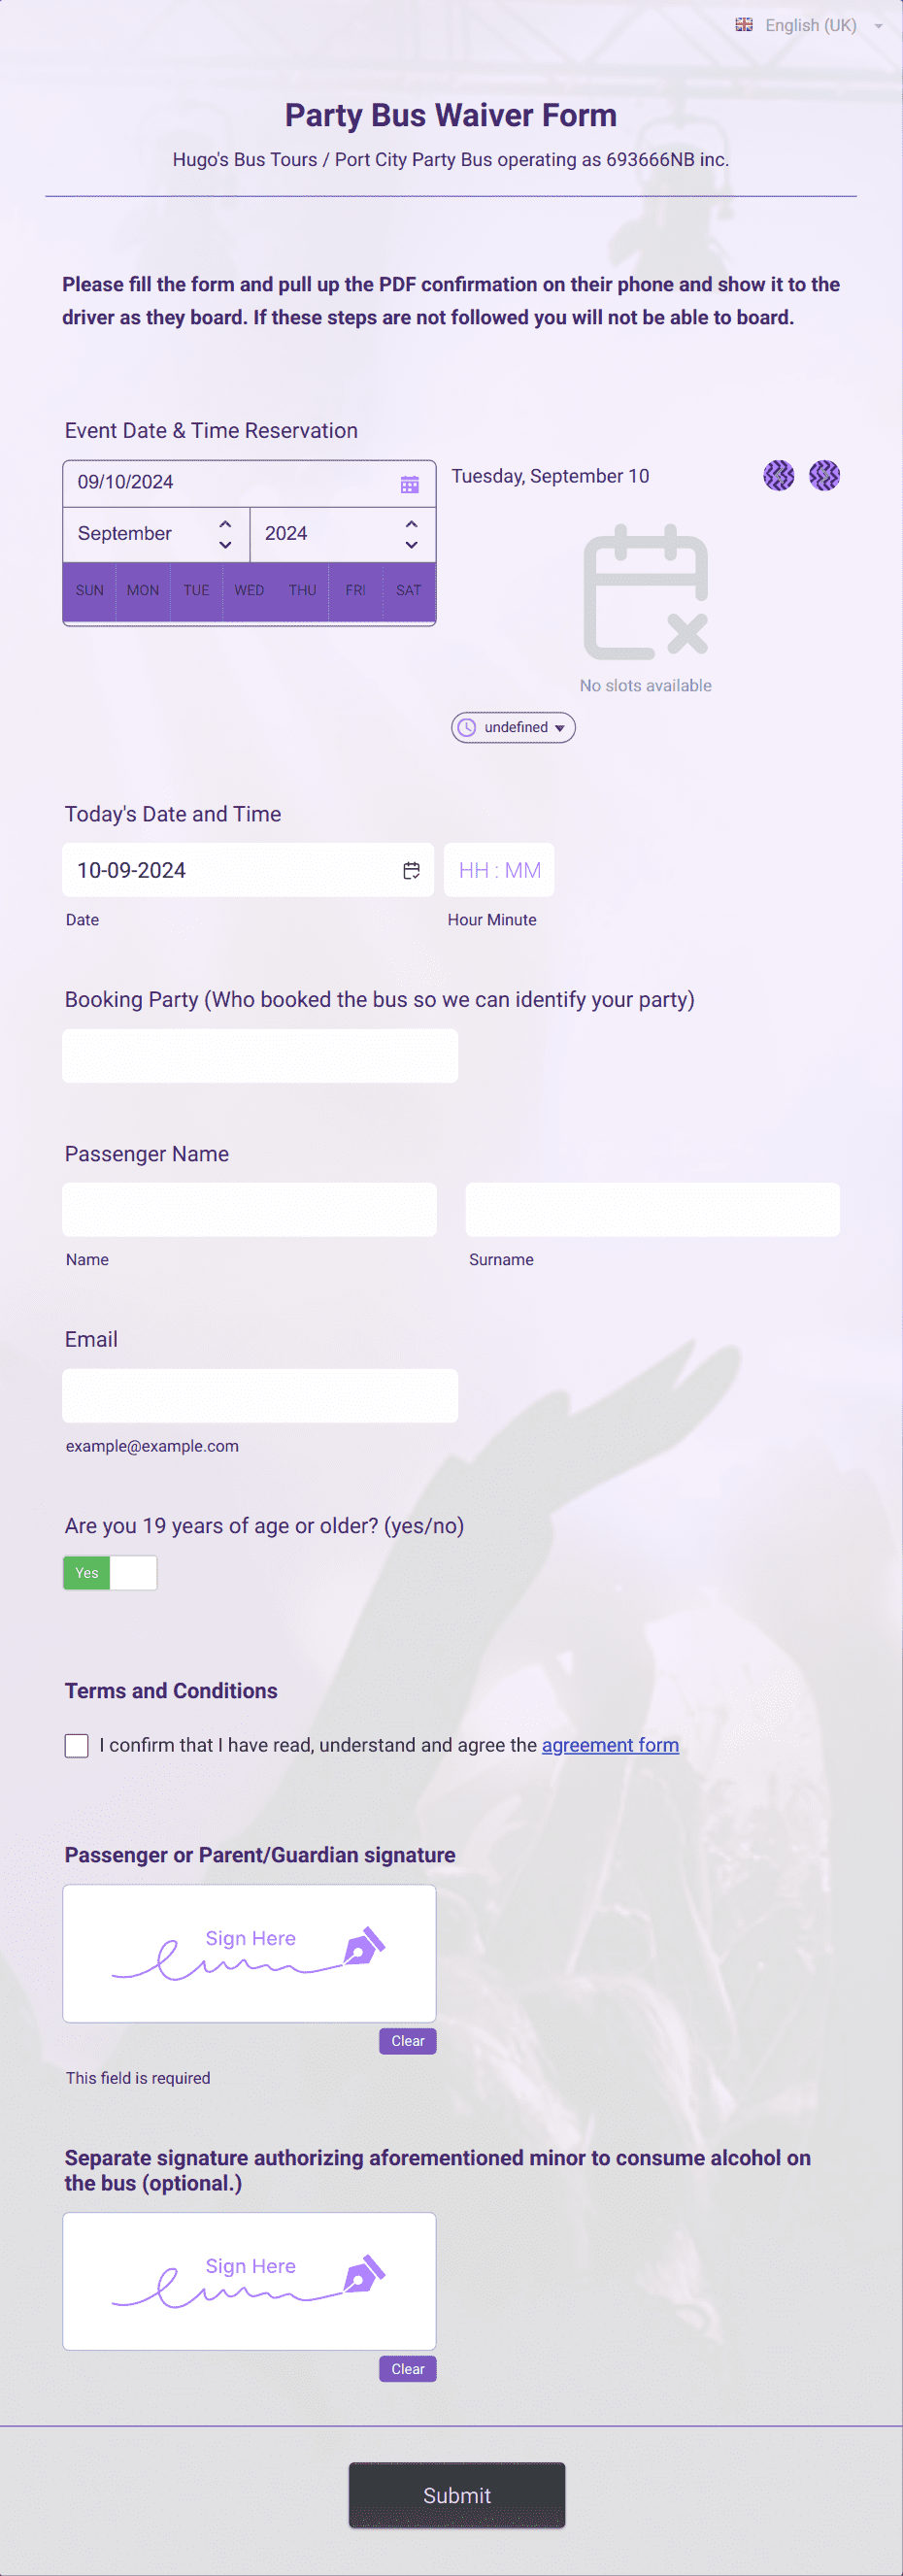
Task: Expand the 'undefined' time slot dropdown
Action: point(559,727)
